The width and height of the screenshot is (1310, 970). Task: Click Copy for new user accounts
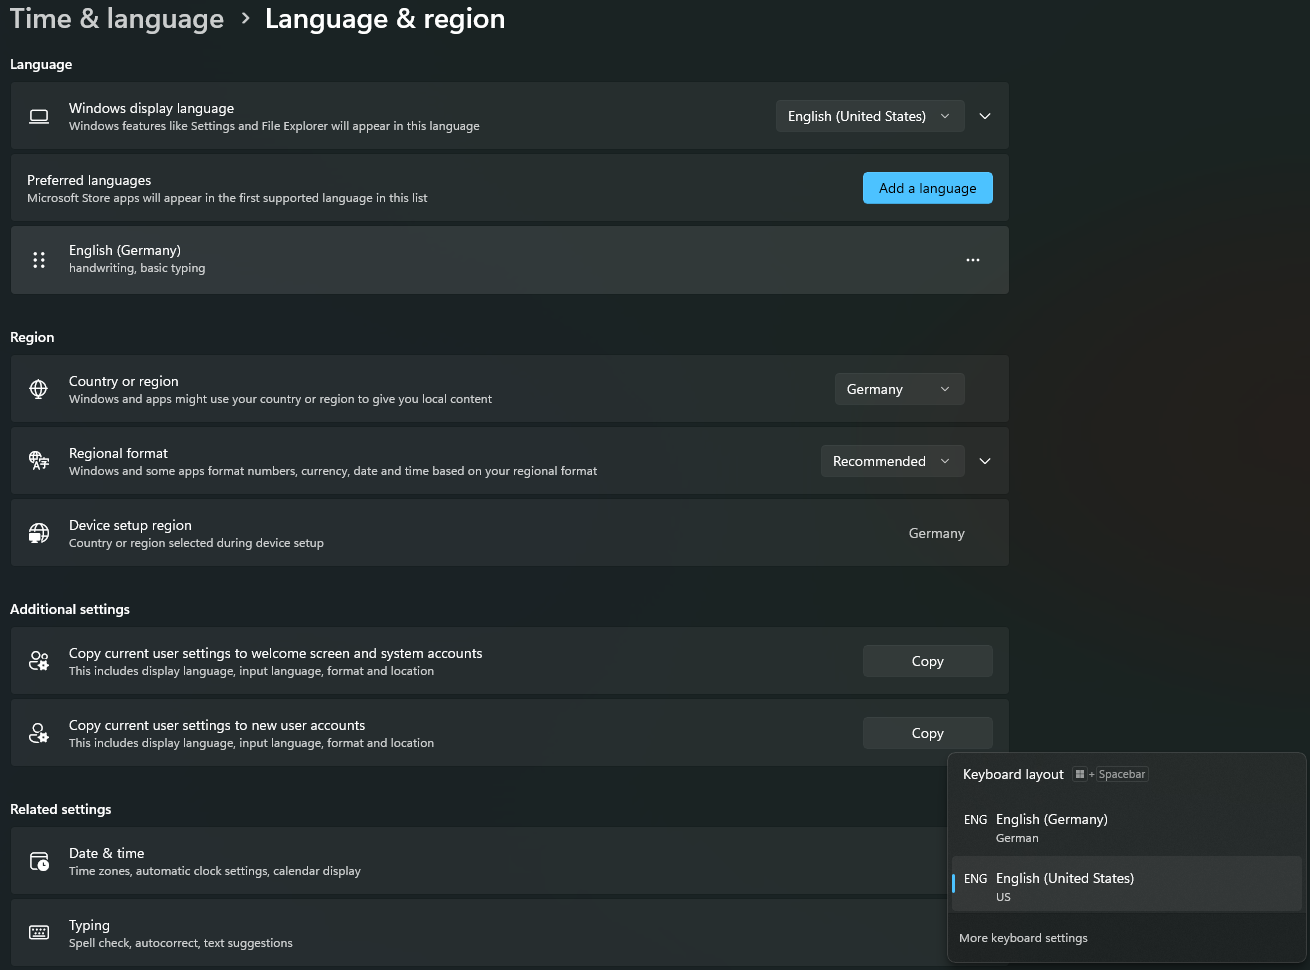927,733
